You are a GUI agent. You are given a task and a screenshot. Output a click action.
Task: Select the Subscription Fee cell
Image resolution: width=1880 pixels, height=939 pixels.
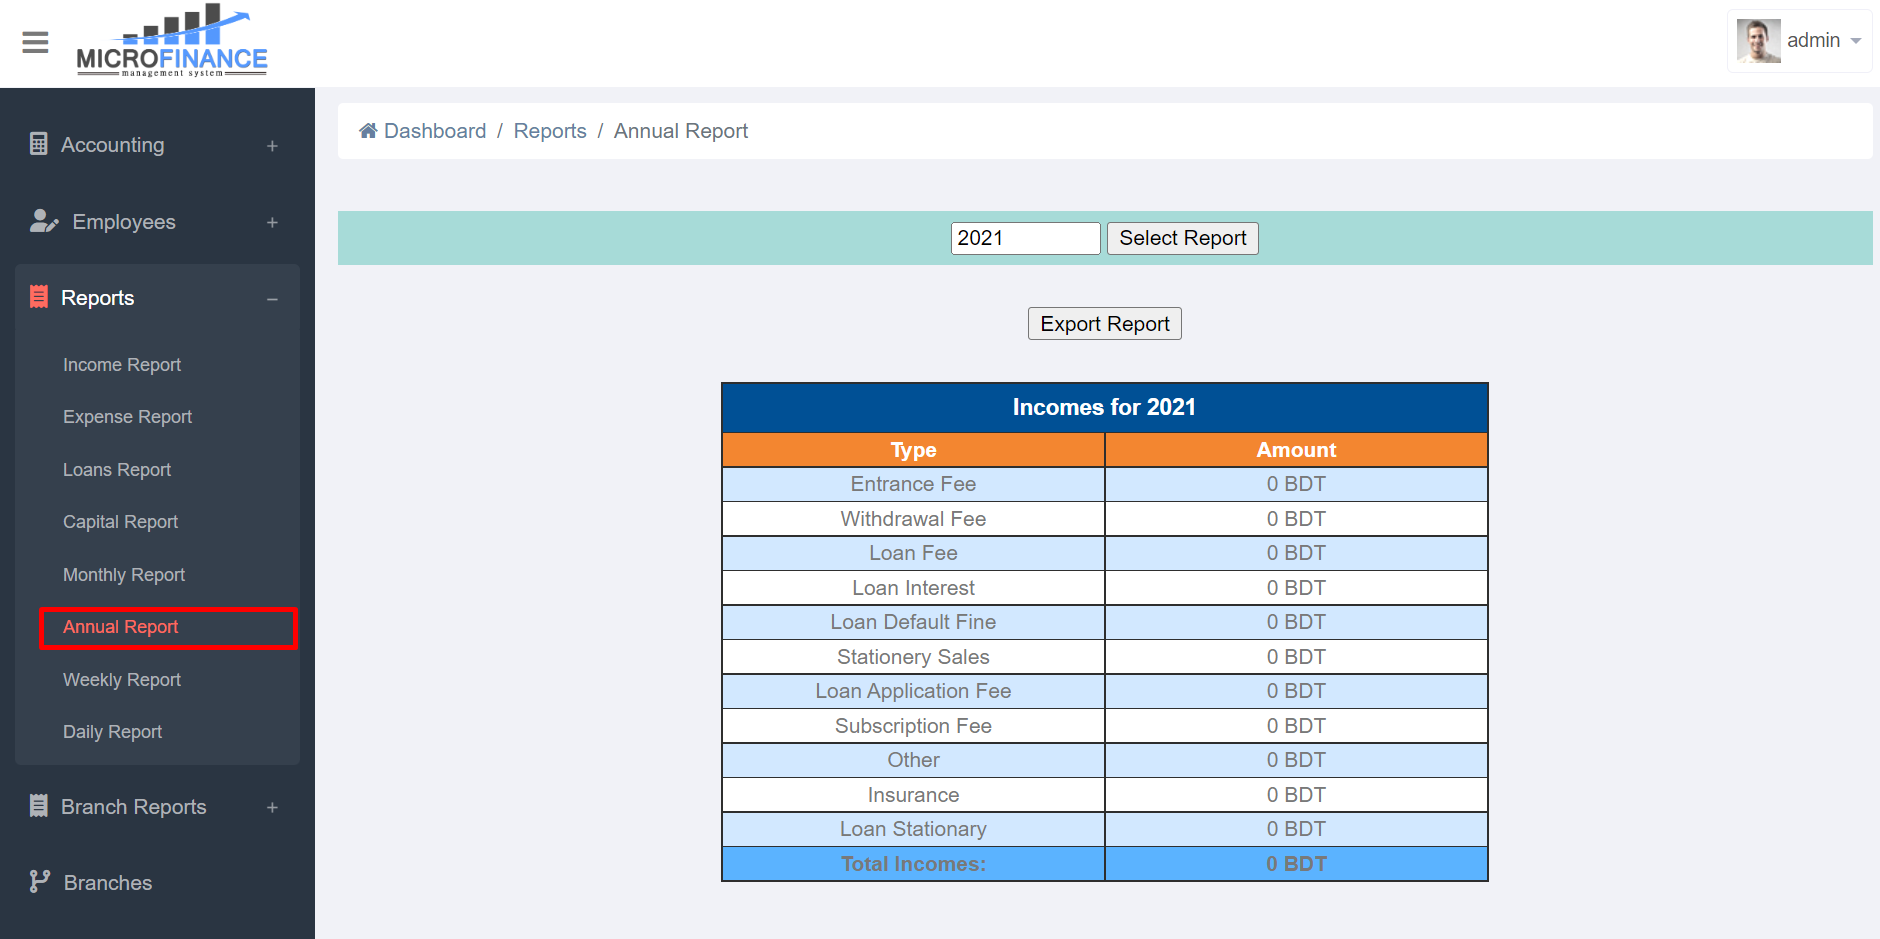tap(914, 726)
